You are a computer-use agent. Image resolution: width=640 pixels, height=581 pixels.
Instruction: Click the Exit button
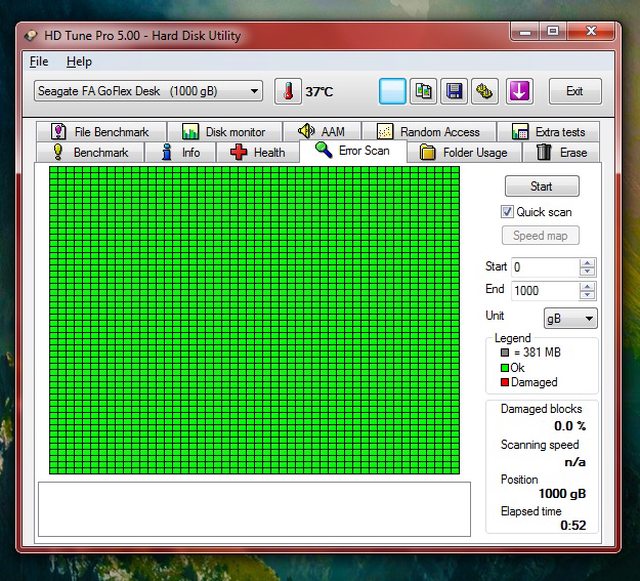pyautogui.click(x=575, y=91)
